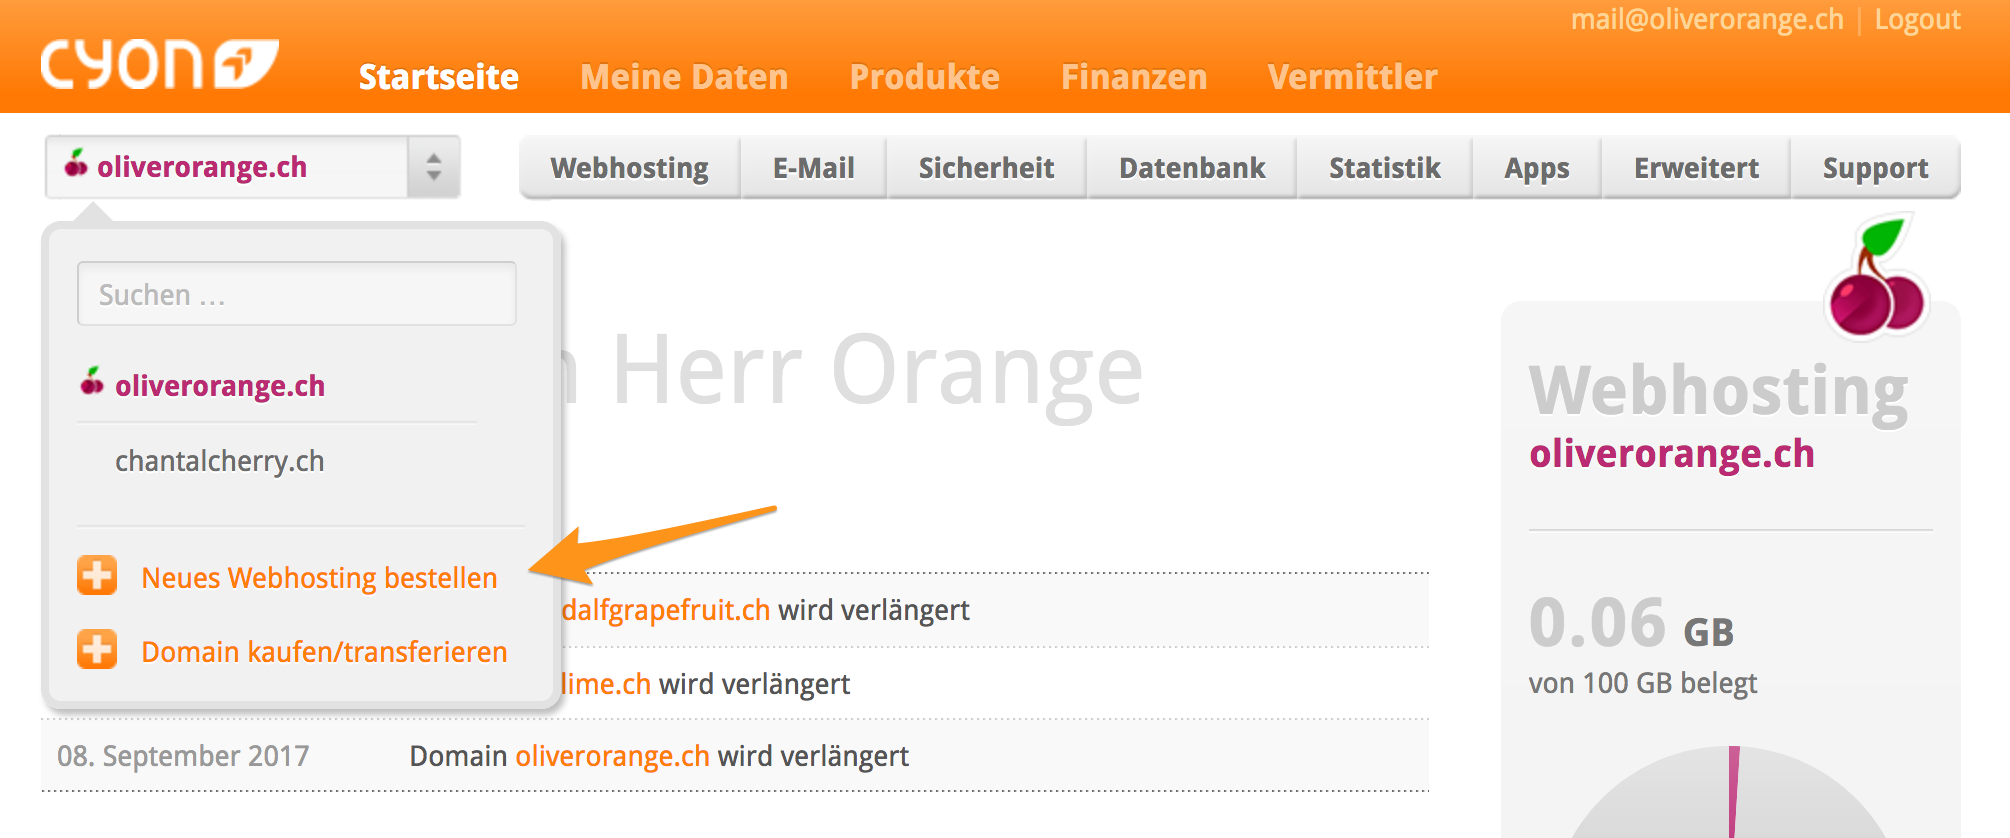Viewport: 2010px width, 838px height.
Task: Open the Meine Daten menu
Action: (x=684, y=77)
